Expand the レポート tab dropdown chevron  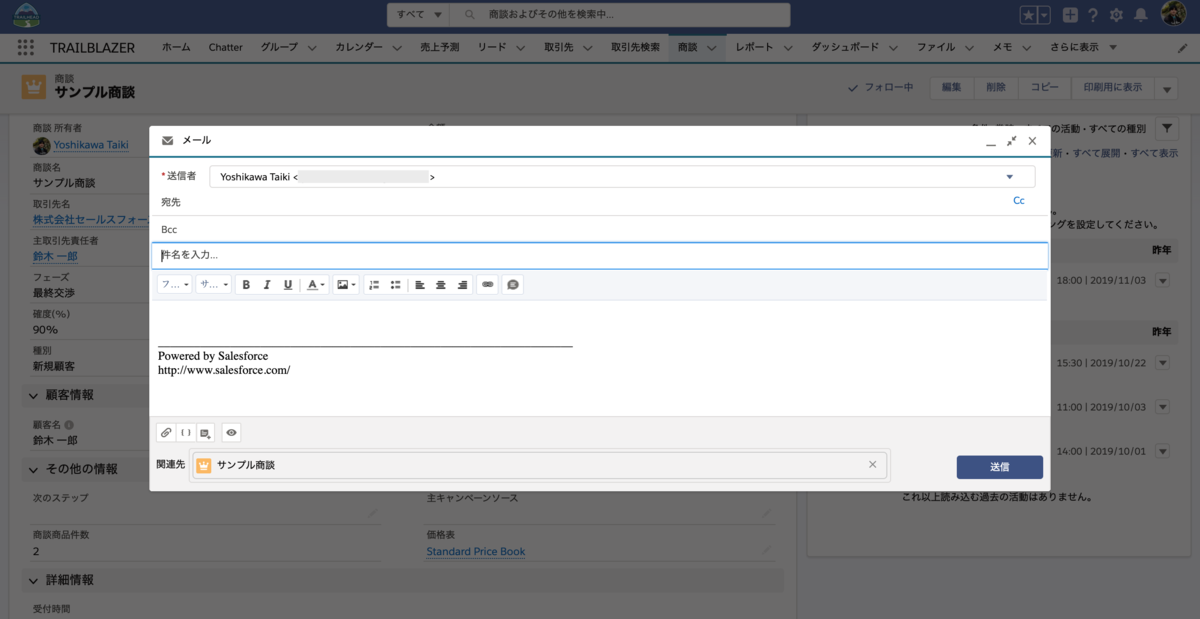788,47
